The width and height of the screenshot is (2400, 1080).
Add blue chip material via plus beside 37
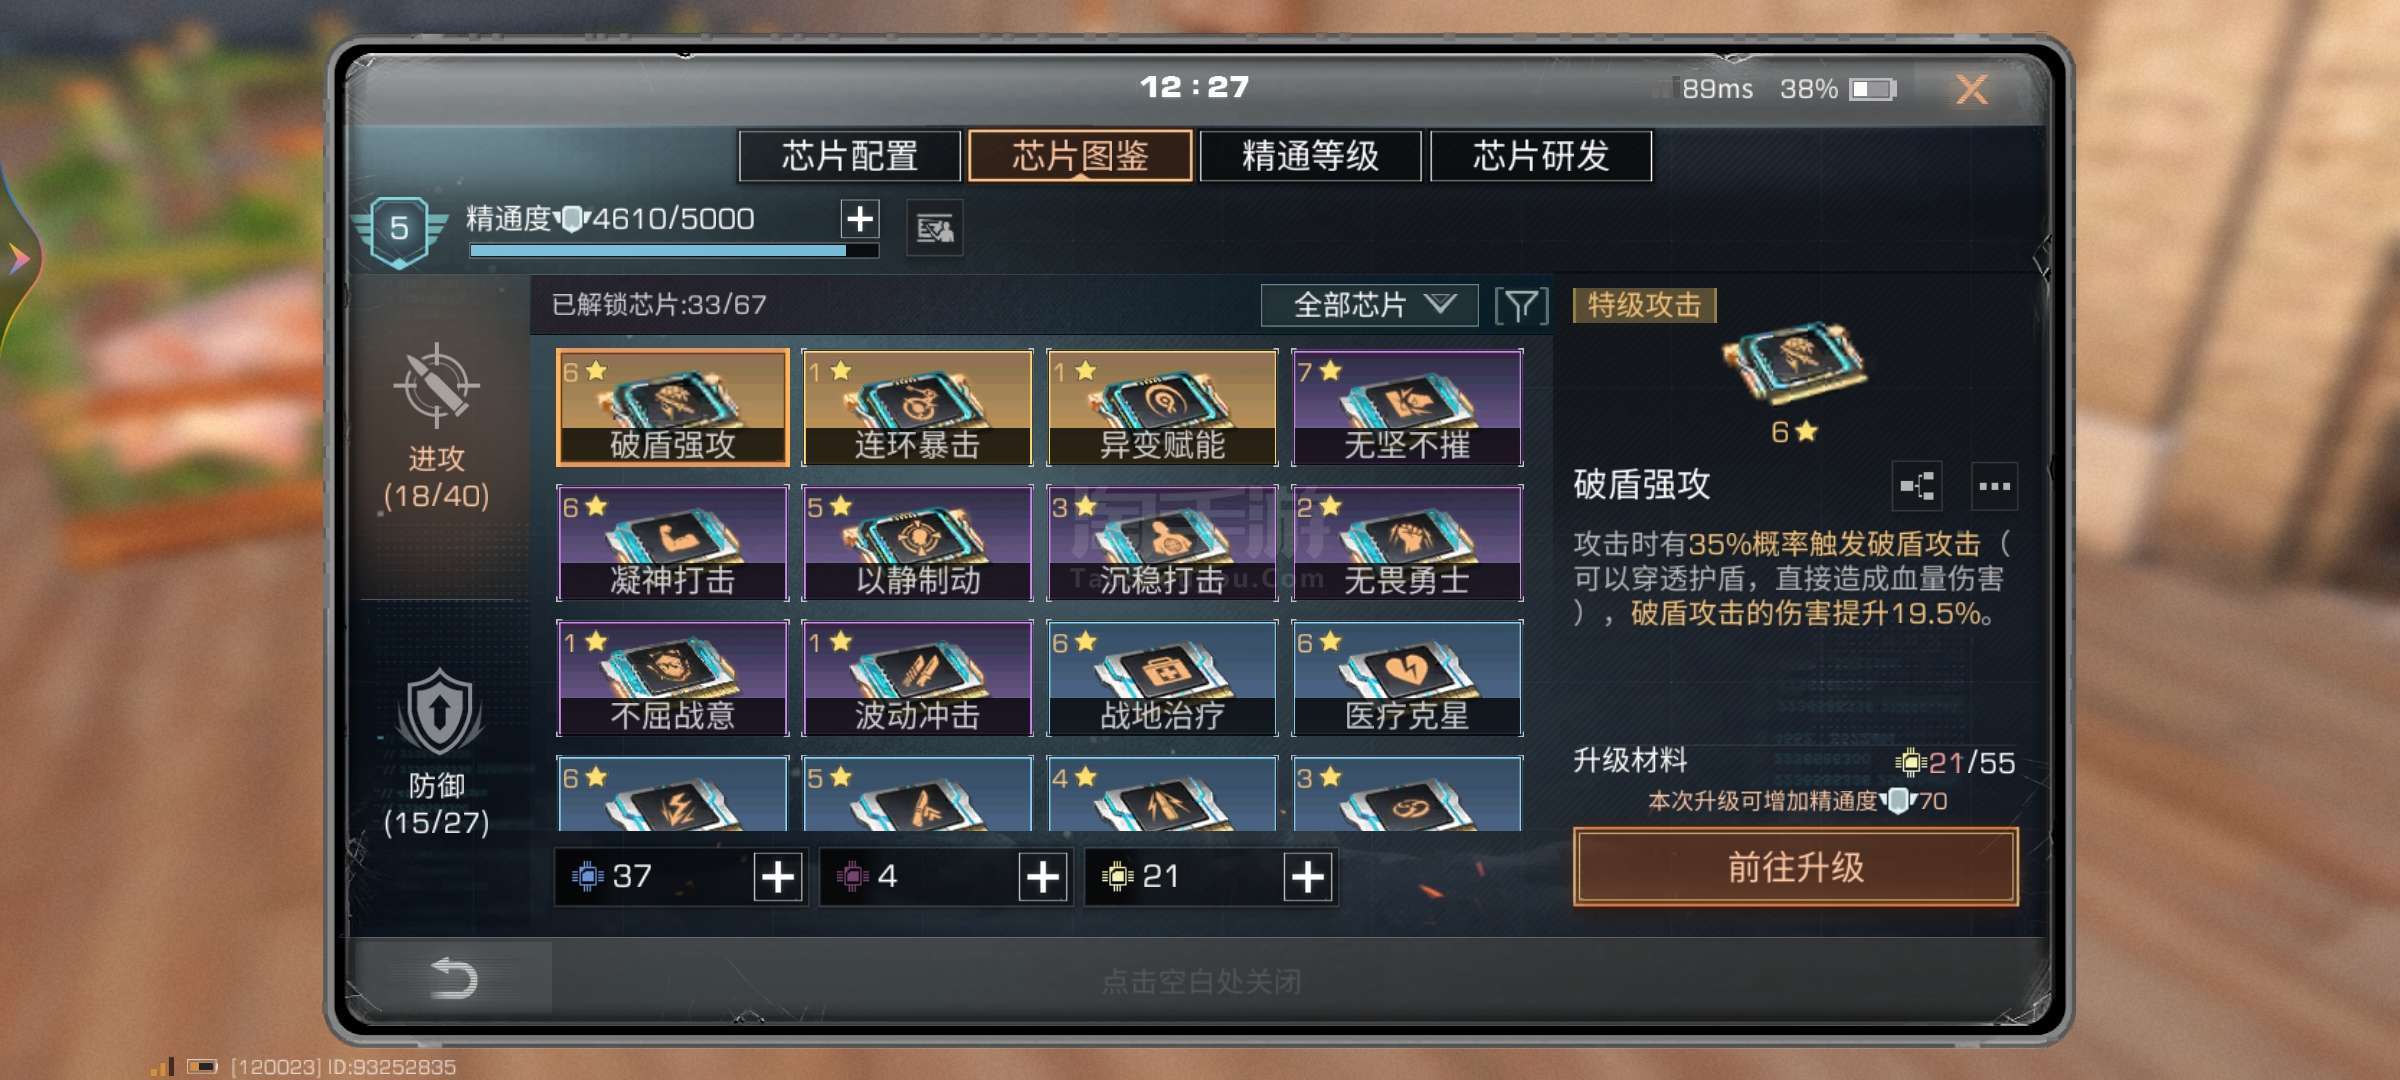pos(778,877)
